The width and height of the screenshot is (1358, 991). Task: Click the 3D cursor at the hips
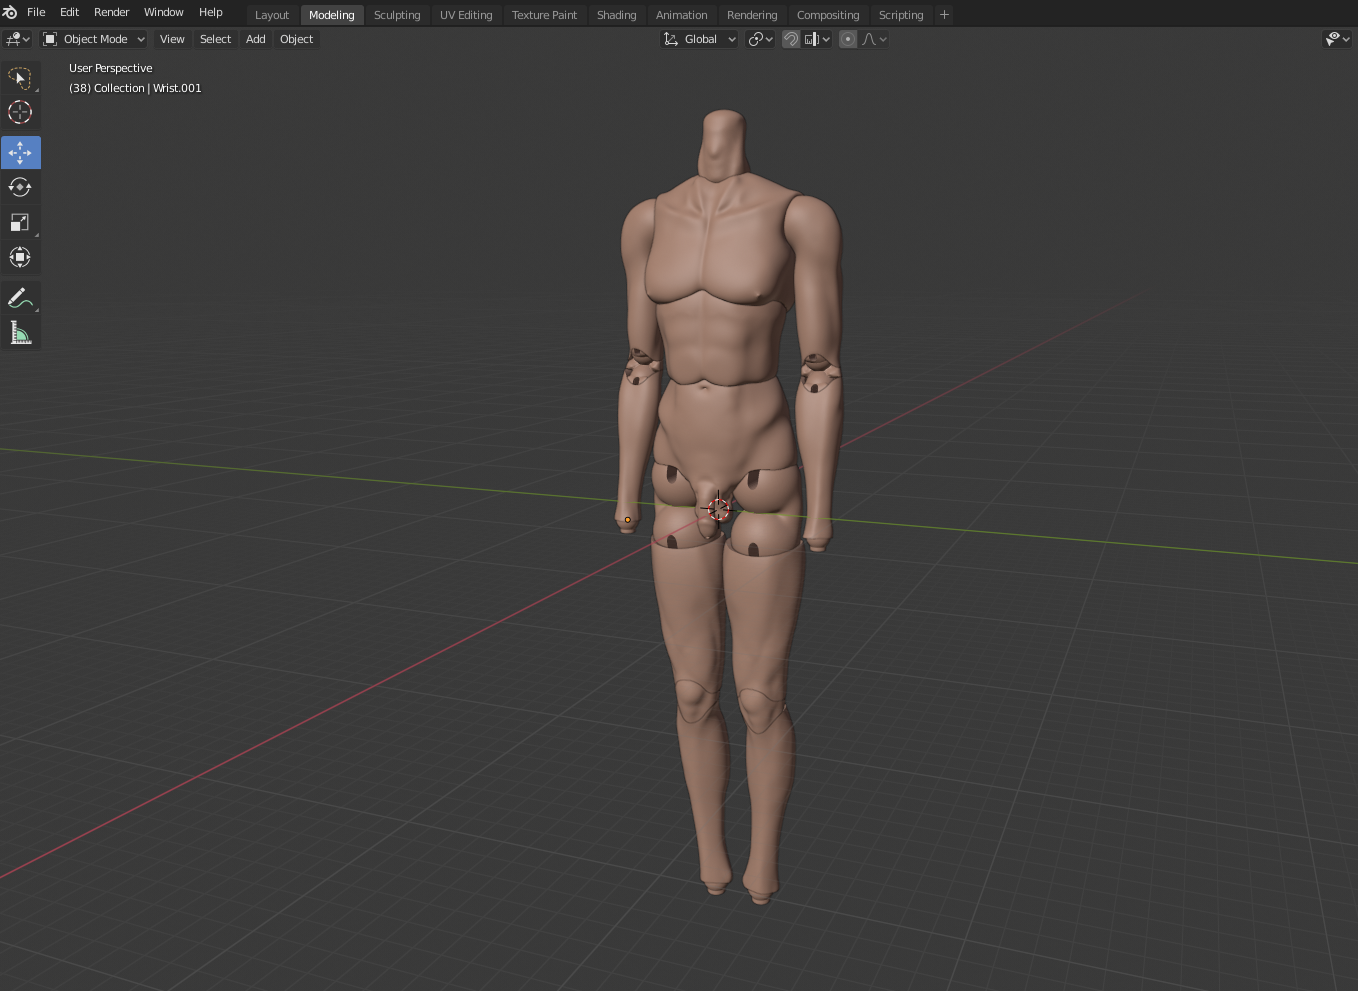719,509
